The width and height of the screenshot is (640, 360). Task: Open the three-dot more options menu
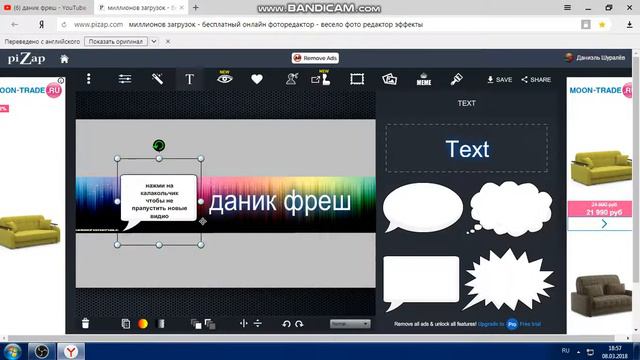(89, 79)
